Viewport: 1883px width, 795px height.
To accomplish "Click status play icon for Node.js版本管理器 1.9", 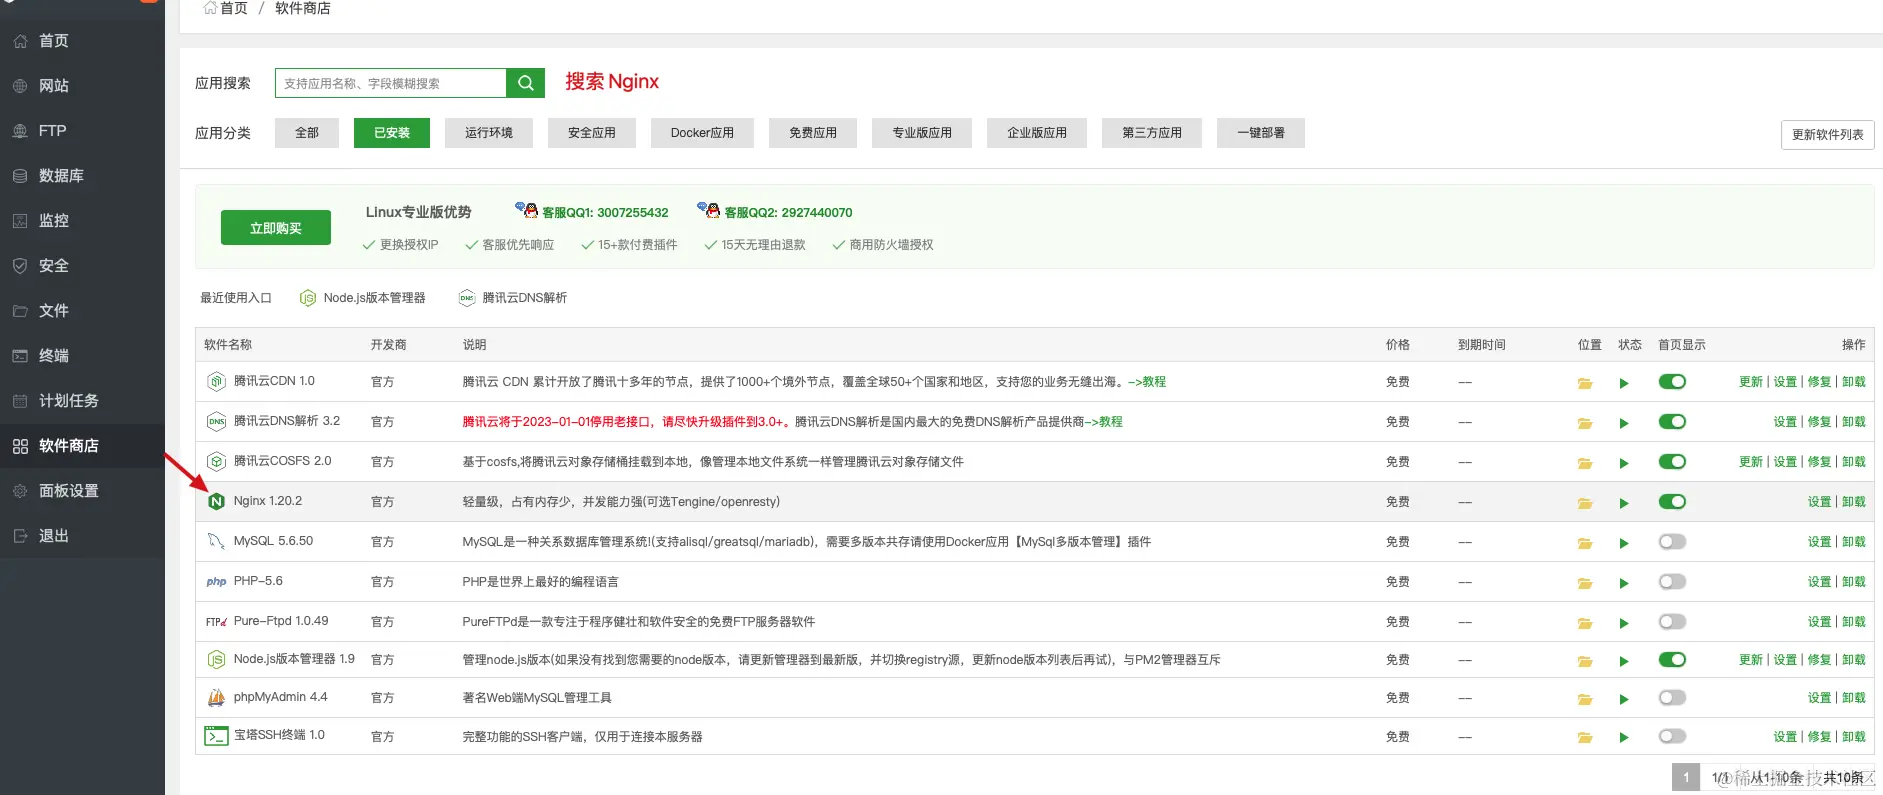I will point(1624,661).
